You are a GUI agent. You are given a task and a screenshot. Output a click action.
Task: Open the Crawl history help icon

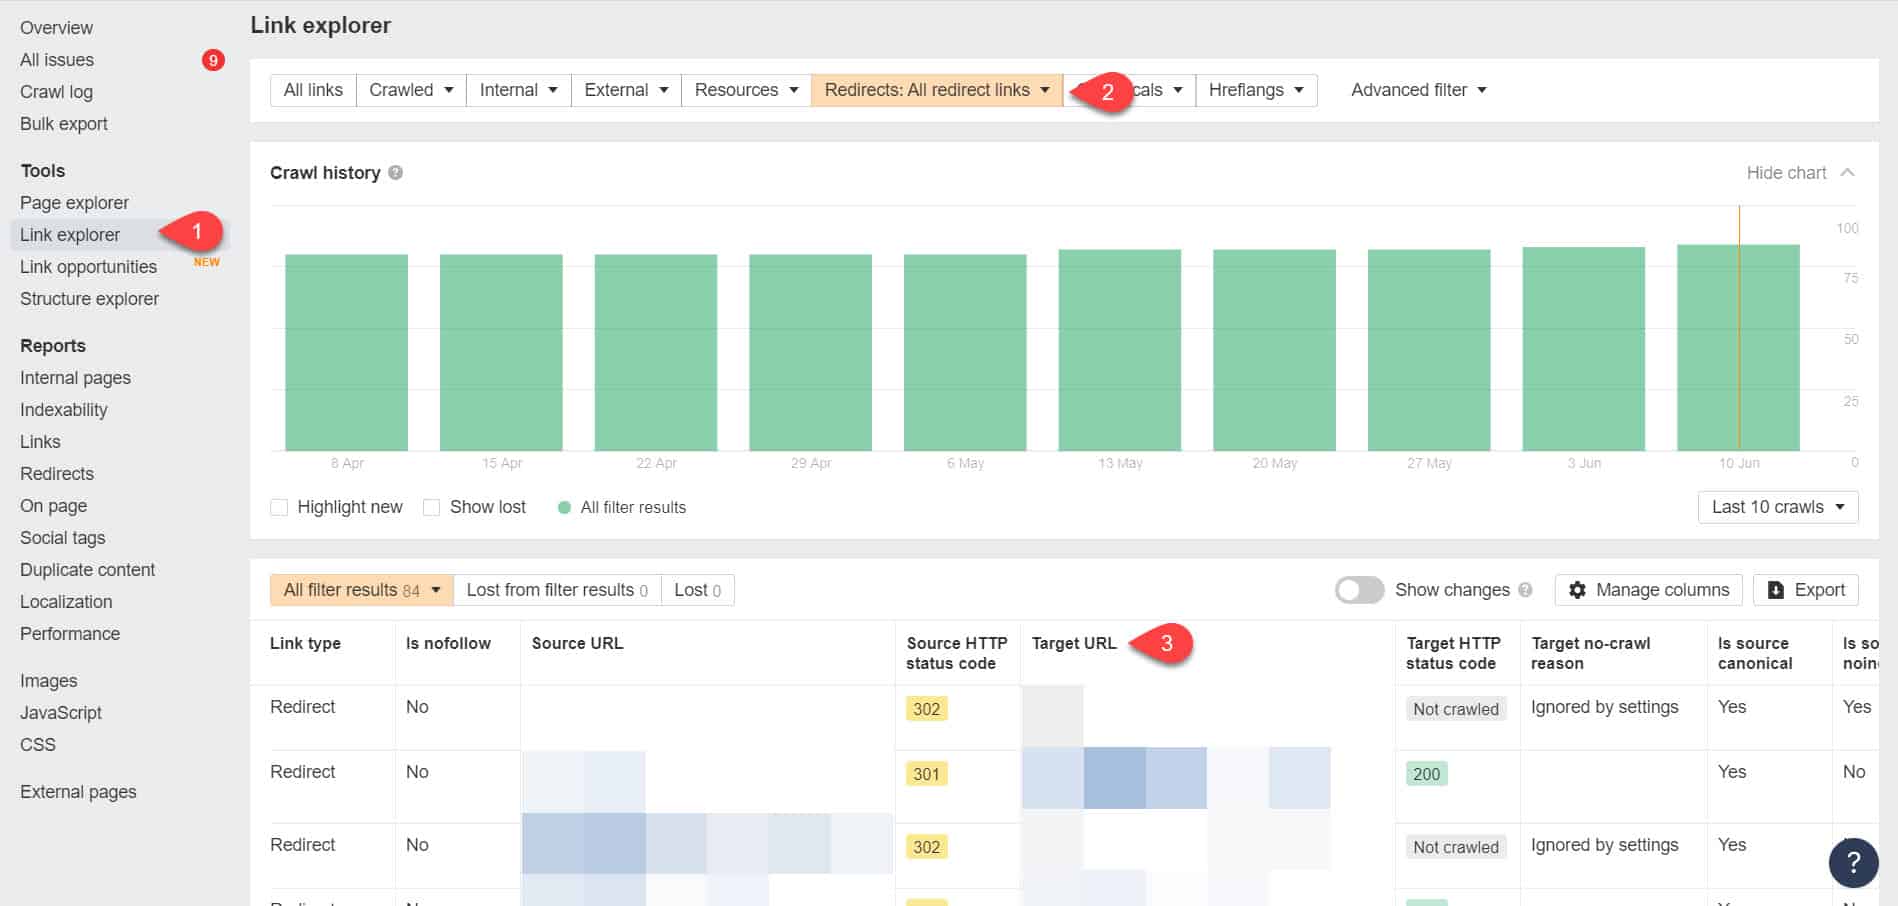tap(394, 172)
